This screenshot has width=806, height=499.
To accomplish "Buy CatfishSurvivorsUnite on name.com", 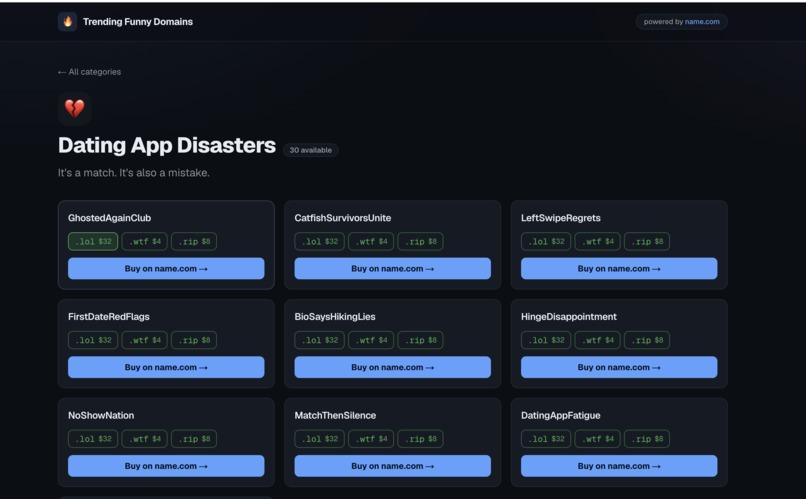I will point(393,269).
